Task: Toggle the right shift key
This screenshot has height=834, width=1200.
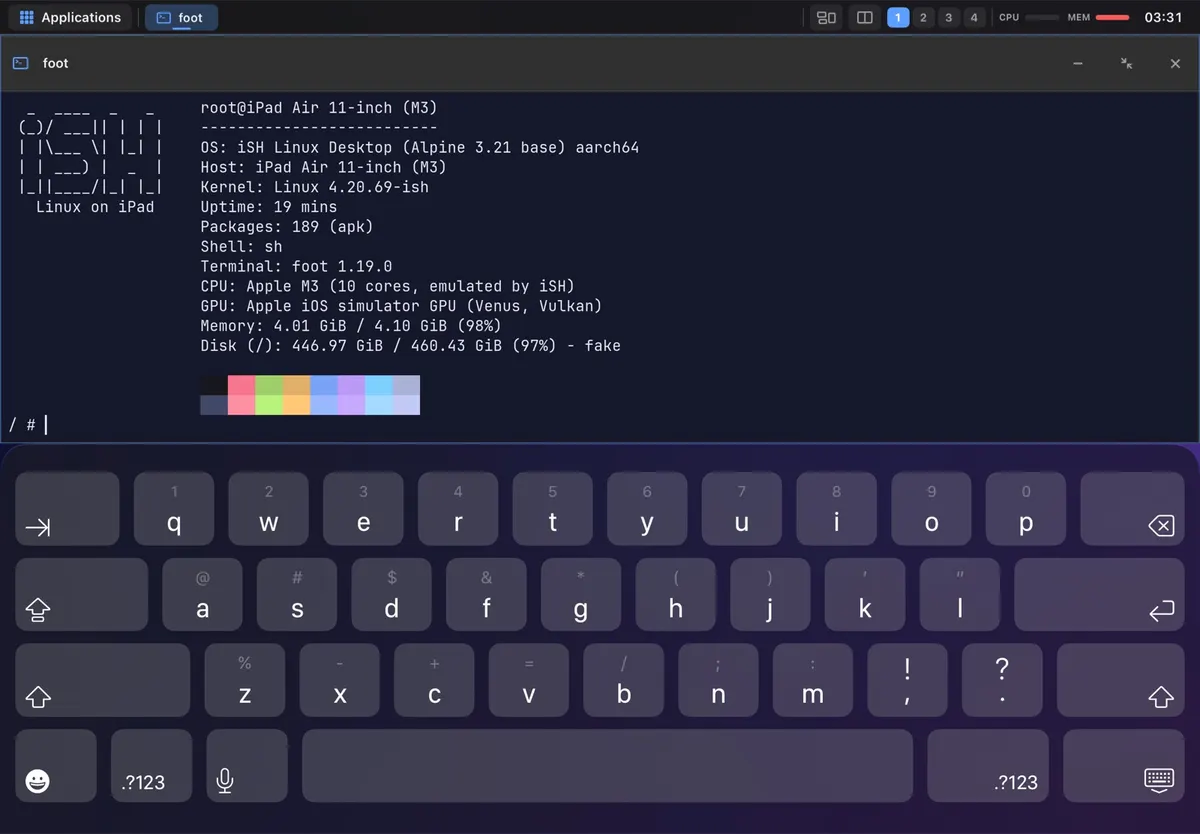Action: coord(1121,680)
